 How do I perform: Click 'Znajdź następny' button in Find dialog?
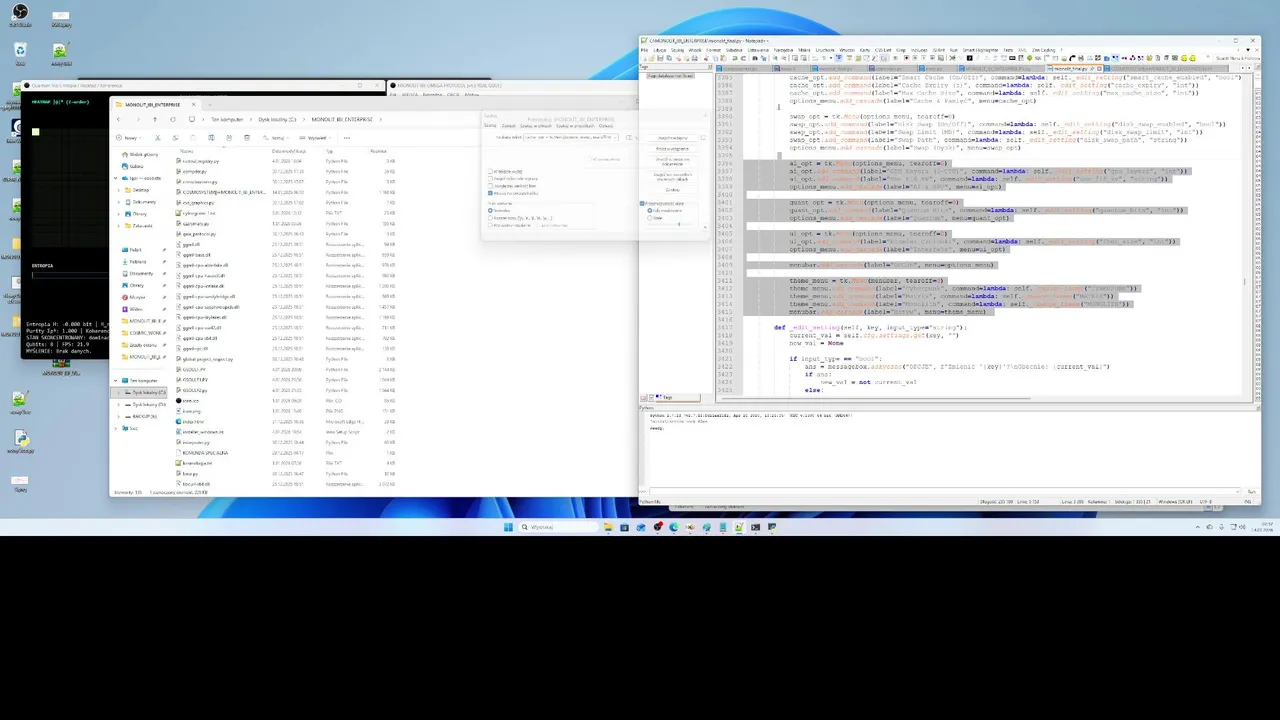[x=672, y=138]
